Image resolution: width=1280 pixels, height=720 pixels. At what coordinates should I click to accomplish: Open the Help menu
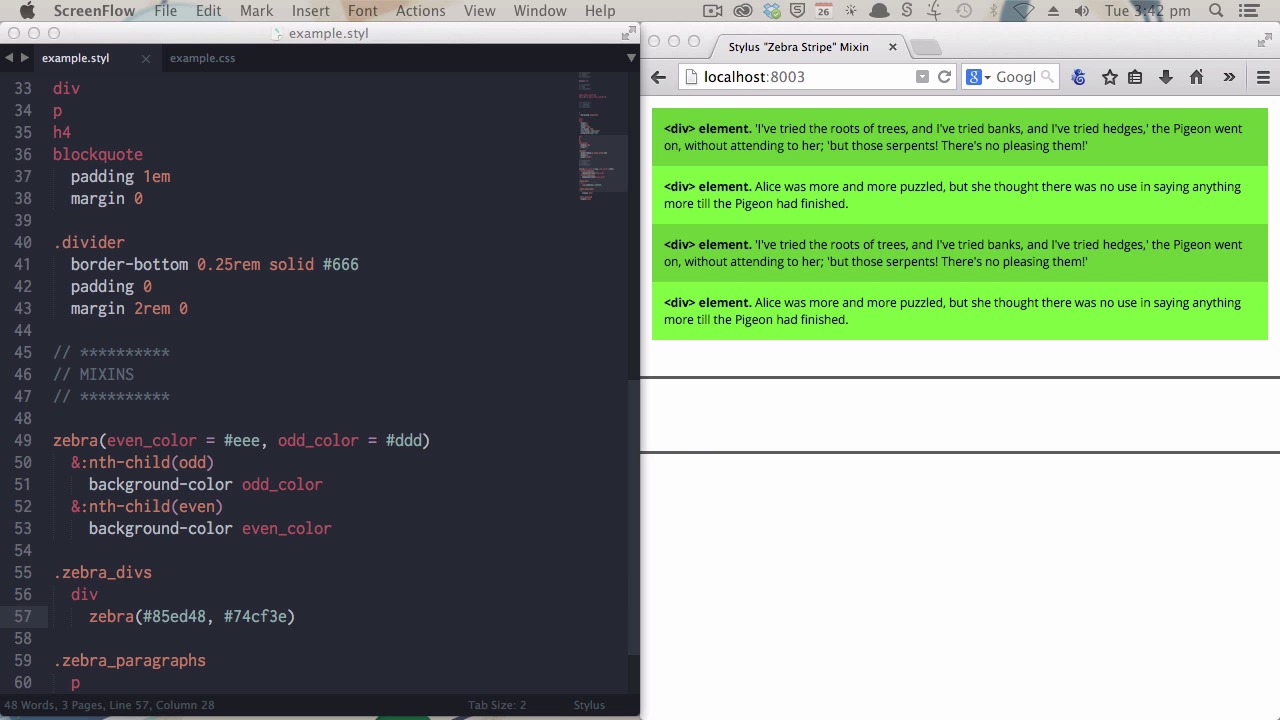(x=600, y=11)
